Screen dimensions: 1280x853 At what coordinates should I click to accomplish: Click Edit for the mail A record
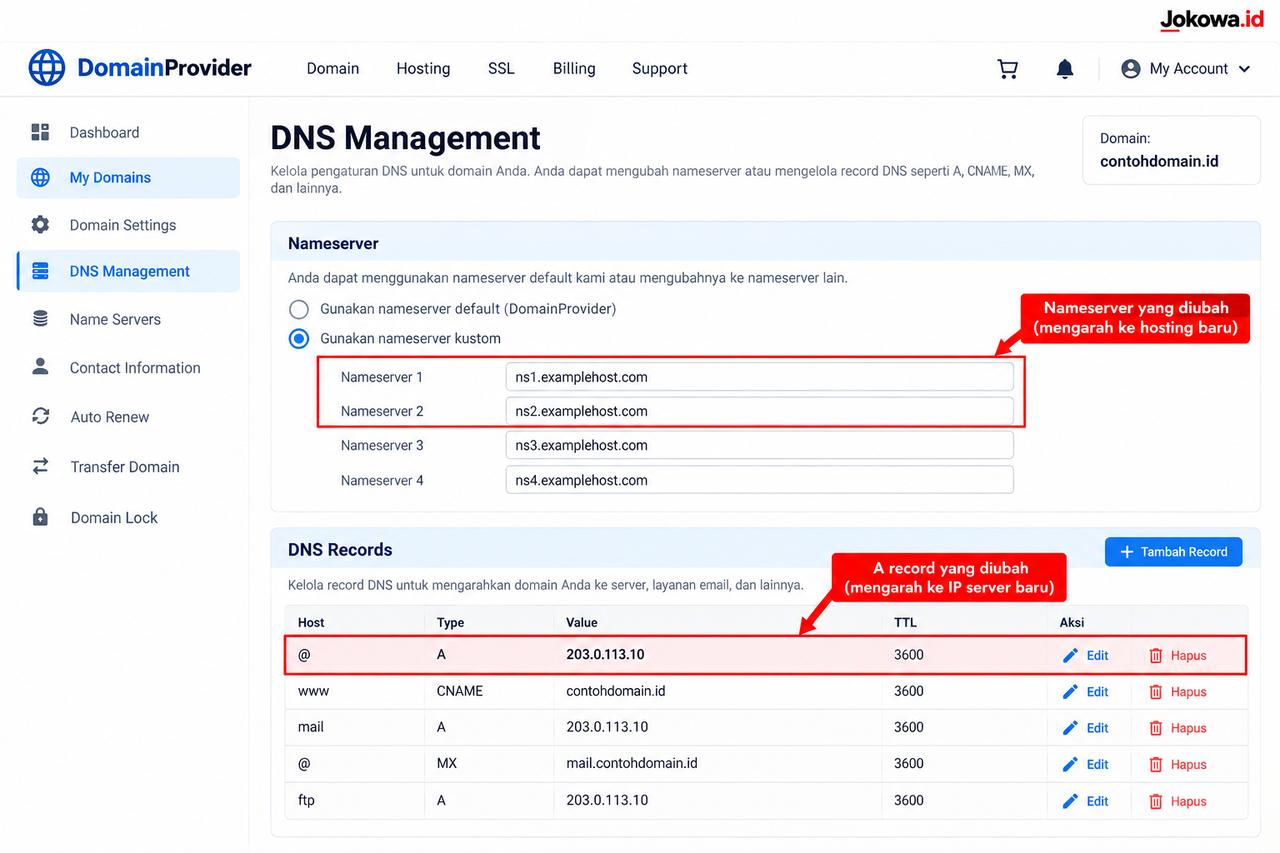(x=1085, y=728)
